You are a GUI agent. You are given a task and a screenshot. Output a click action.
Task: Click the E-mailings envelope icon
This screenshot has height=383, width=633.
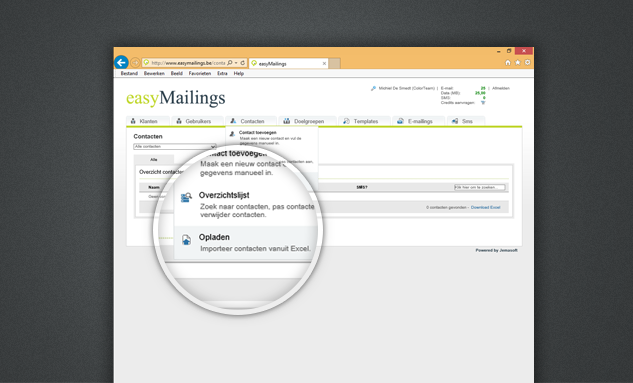400,121
